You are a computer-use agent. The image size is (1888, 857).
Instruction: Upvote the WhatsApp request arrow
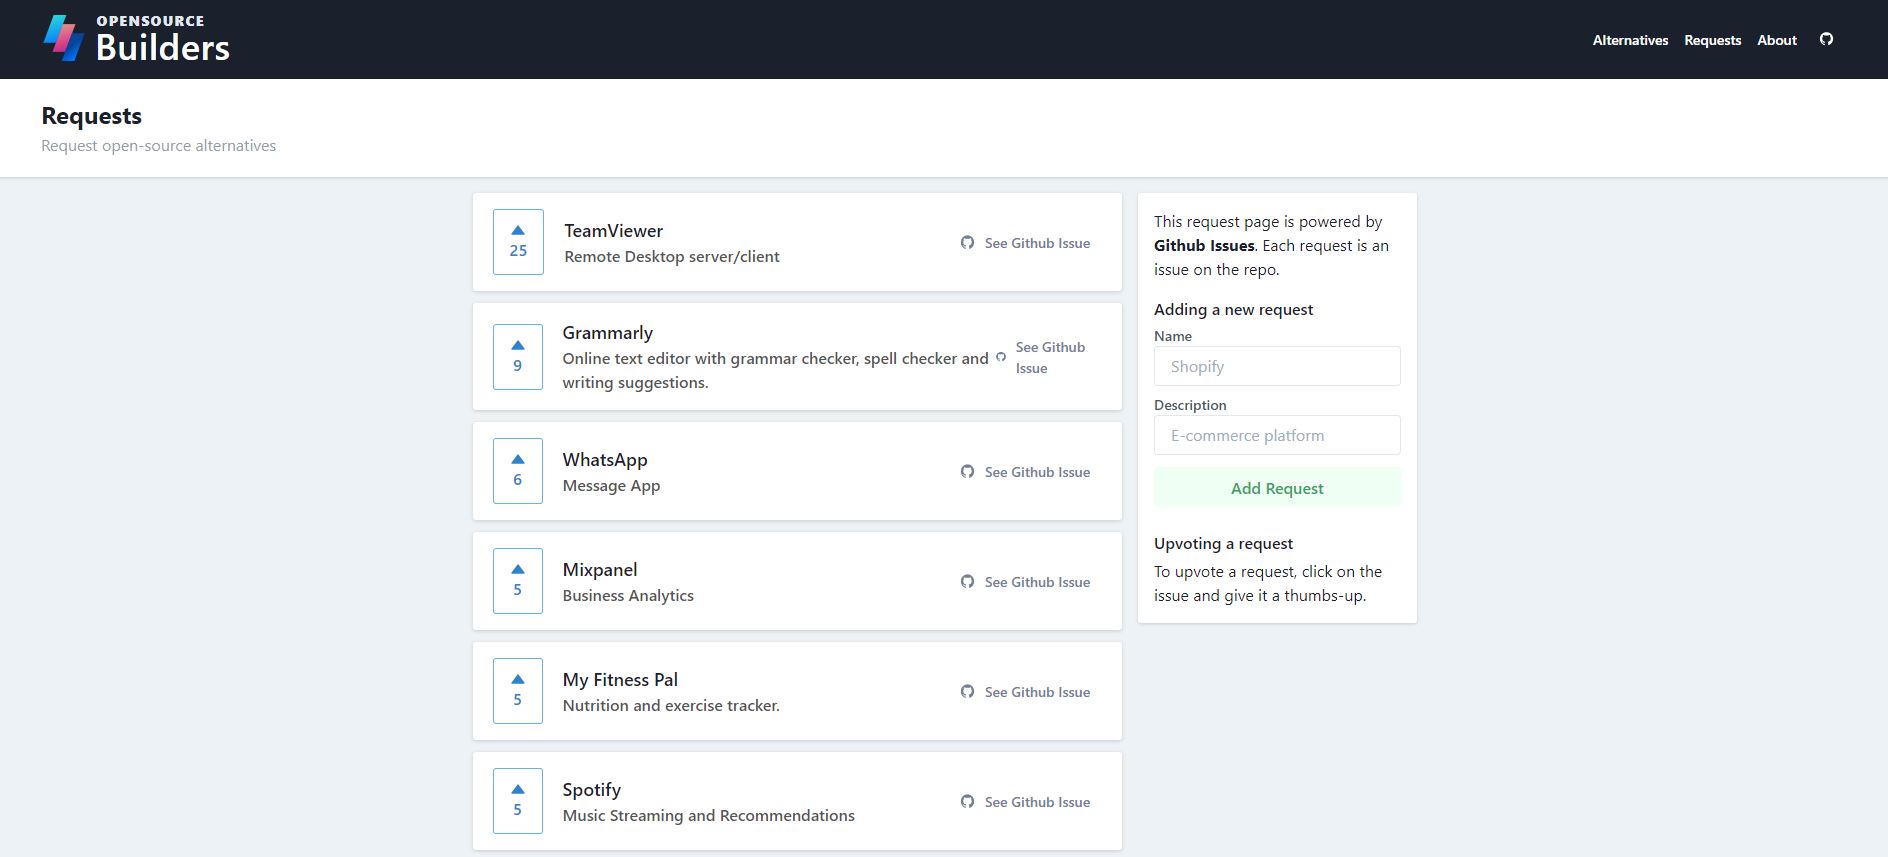(518, 459)
